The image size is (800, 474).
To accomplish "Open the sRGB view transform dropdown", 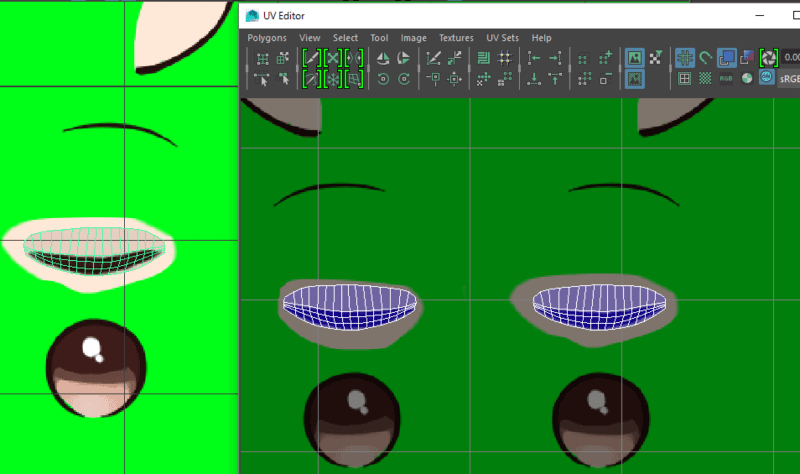I will (x=788, y=78).
